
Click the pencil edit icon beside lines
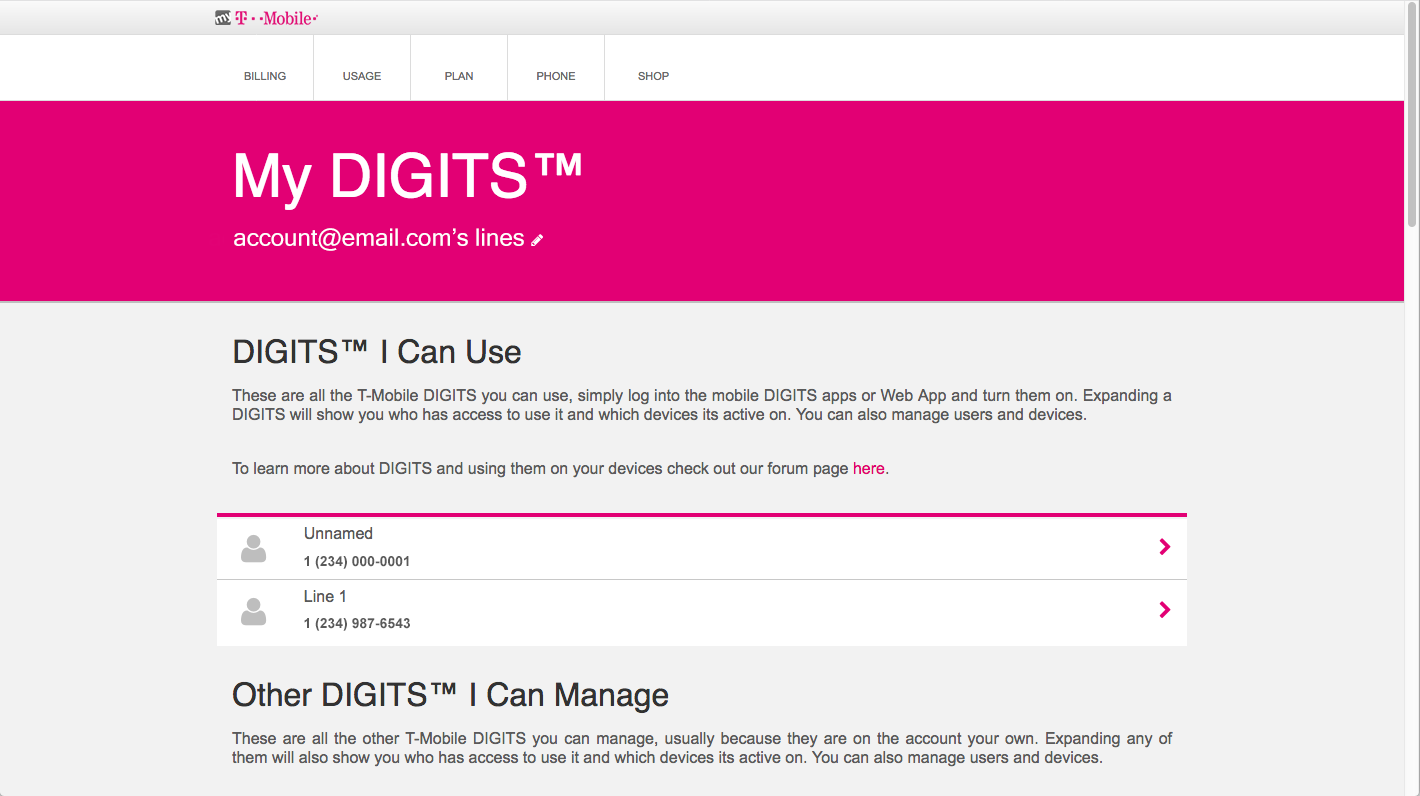tap(537, 240)
